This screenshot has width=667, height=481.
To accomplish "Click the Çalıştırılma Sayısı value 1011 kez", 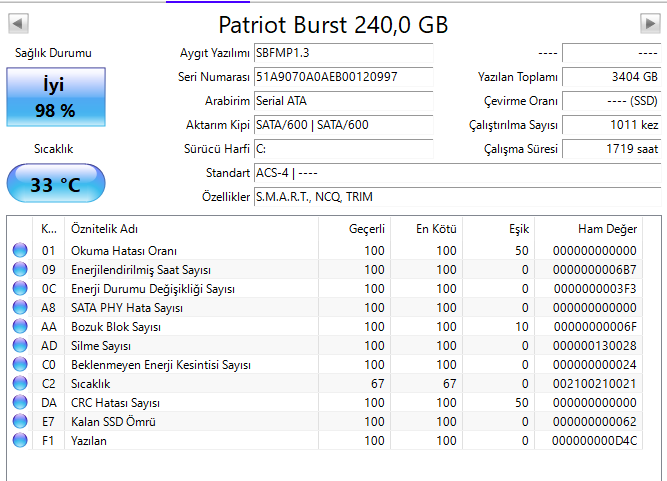I will [x=612, y=125].
